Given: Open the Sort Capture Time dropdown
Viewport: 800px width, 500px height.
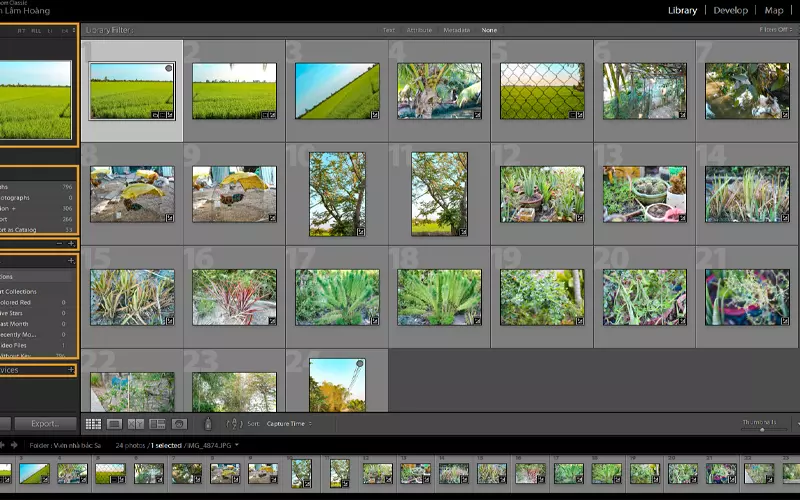Looking at the screenshot, I should tap(289, 423).
